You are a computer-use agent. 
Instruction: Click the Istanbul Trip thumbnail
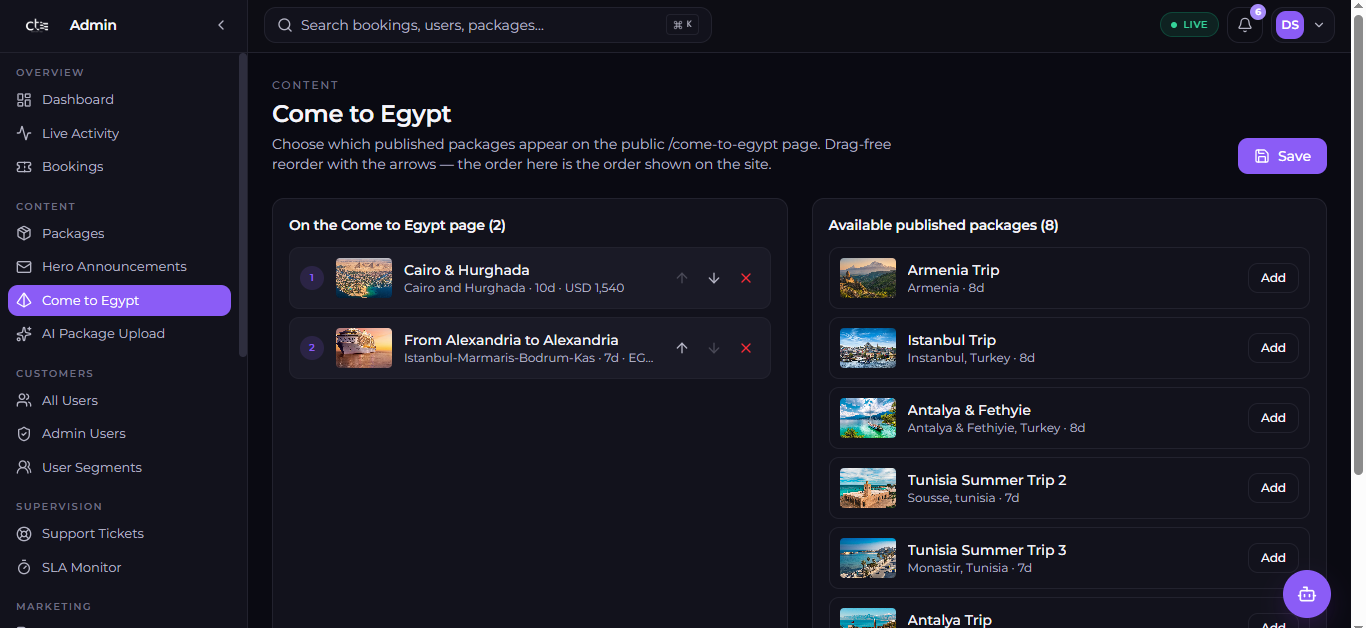click(x=868, y=348)
